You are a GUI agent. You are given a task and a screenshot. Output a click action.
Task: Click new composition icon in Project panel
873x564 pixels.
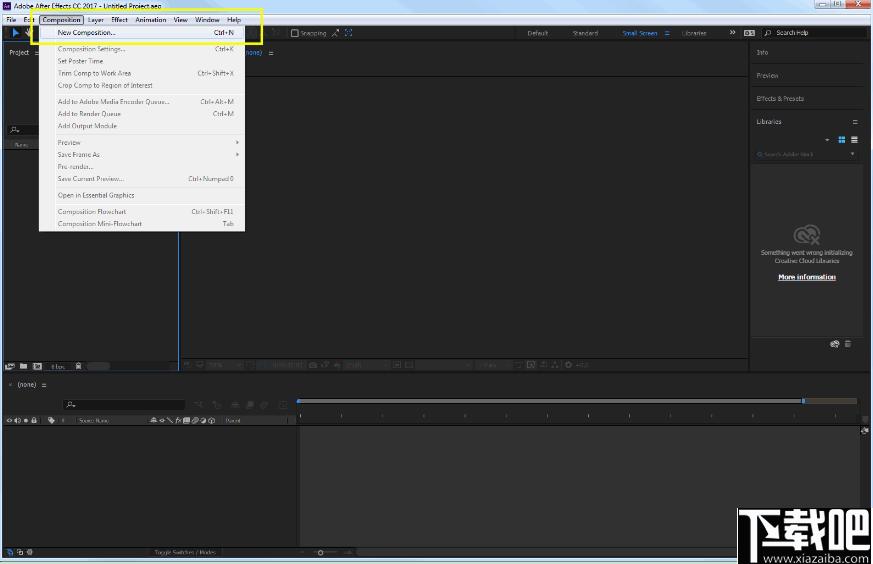37,366
